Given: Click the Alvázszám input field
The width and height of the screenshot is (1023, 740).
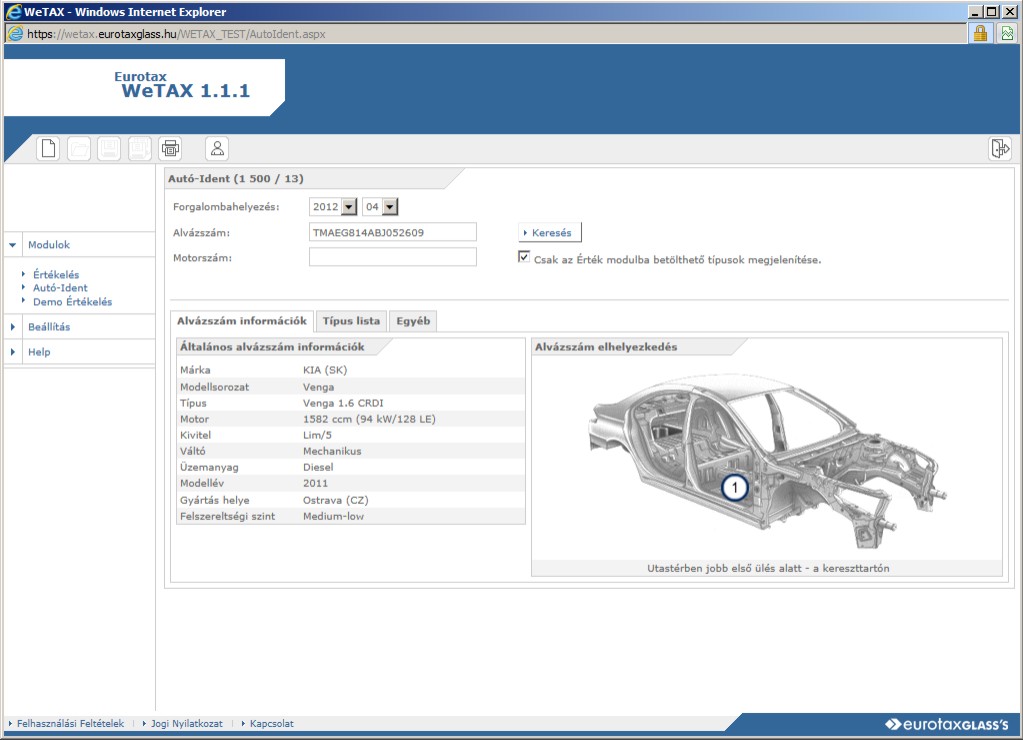Looking at the screenshot, I should (393, 232).
